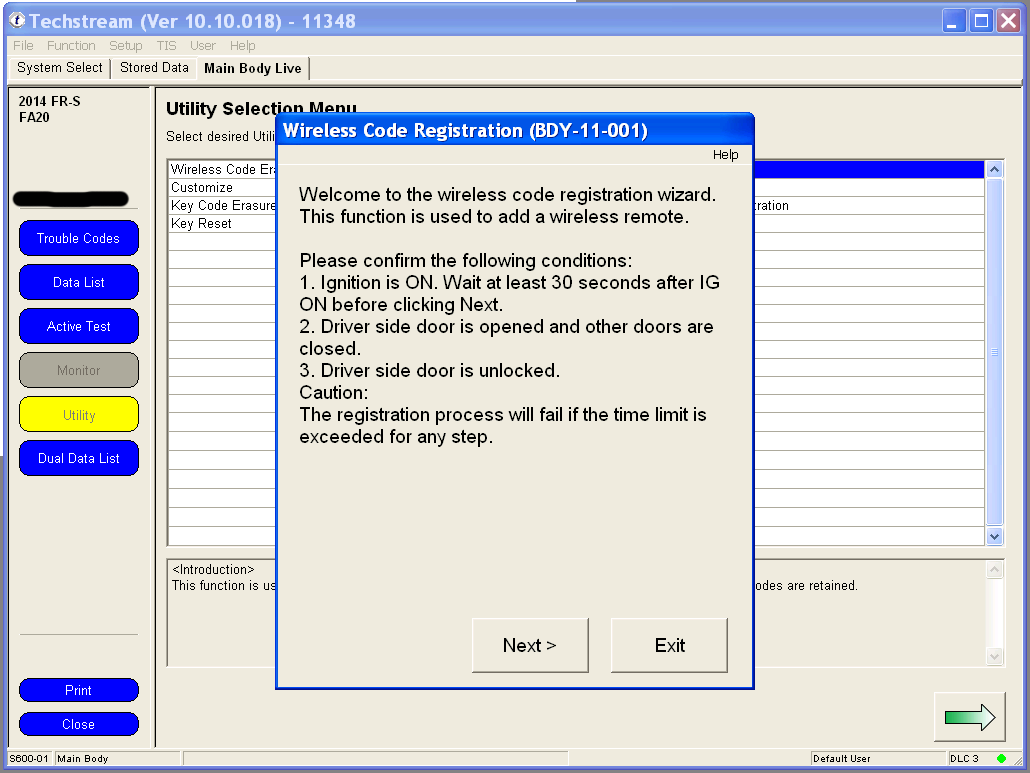Open the Data List view

(x=78, y=282)
